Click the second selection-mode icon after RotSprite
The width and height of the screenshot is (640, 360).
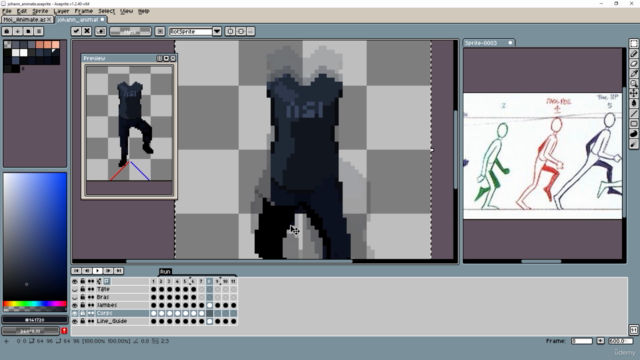click(x=240, y=31)
